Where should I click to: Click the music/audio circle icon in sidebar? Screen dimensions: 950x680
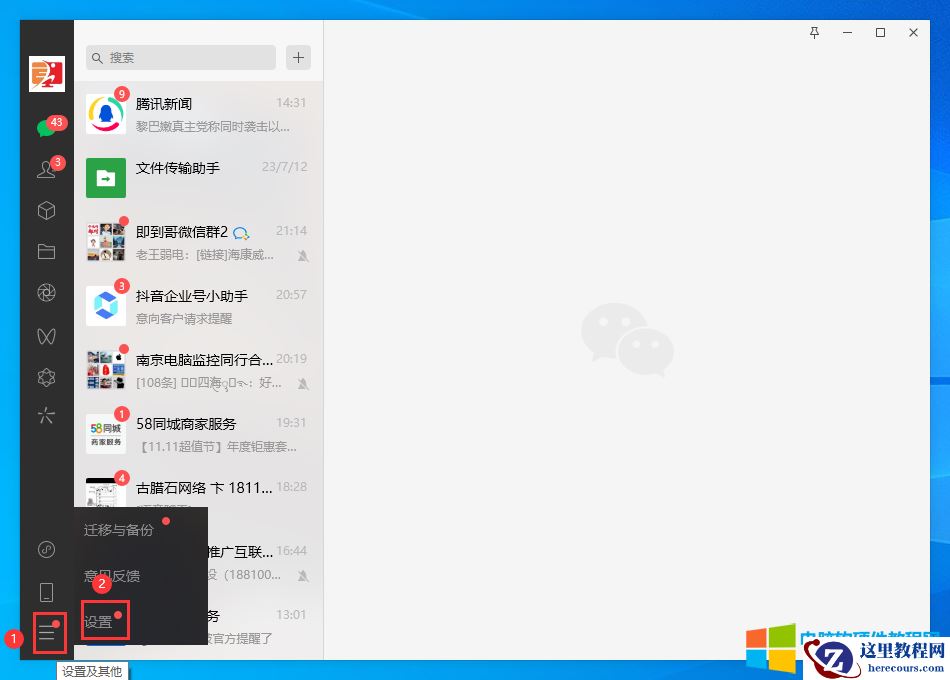click(x=46, y=548)
